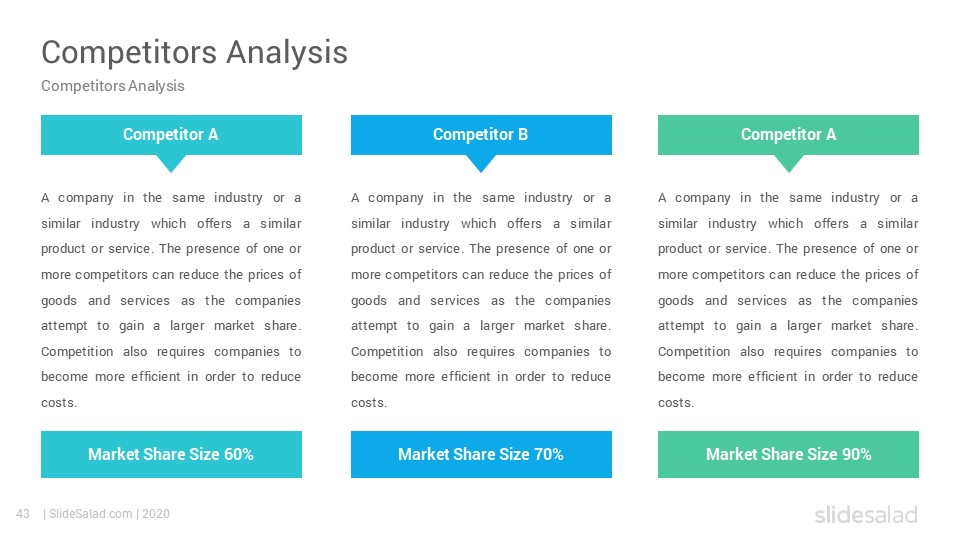Select Market Share Size 70% box
Viewport: 960px width, 540px height.
(x=481, y=454)
